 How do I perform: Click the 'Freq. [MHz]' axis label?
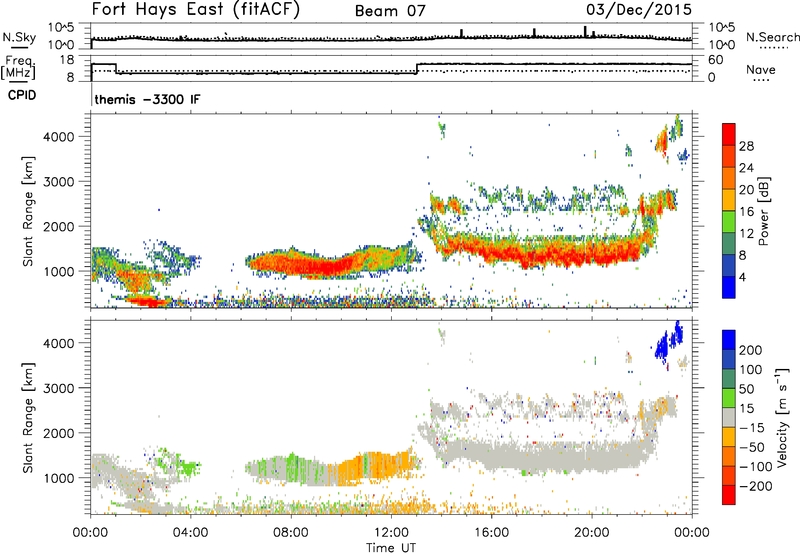(x=18, y=67)
